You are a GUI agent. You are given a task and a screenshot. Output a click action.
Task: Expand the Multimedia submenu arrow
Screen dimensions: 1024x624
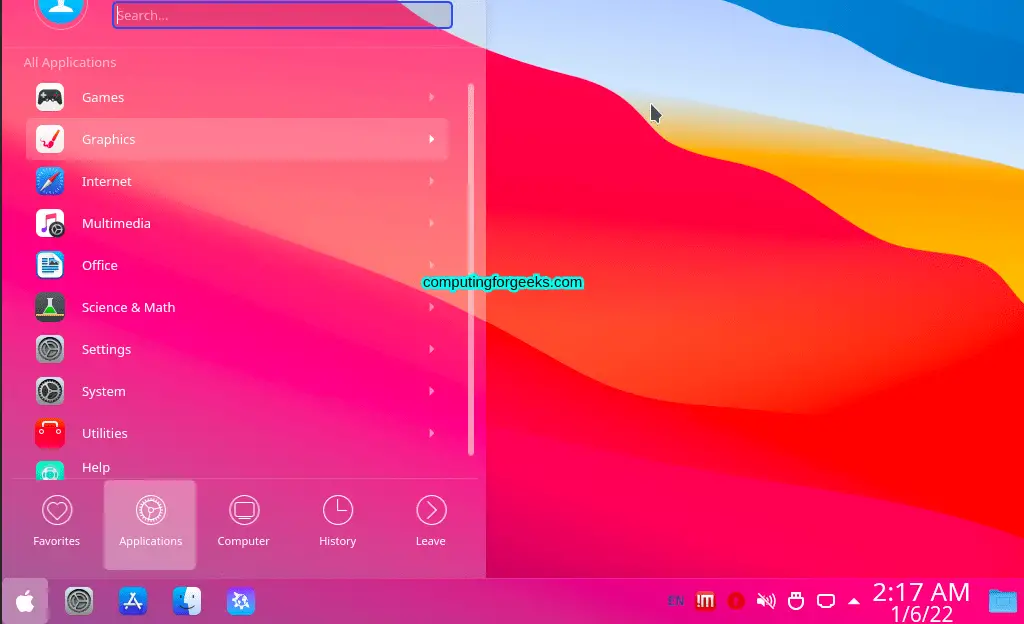[x=432, y=223]
